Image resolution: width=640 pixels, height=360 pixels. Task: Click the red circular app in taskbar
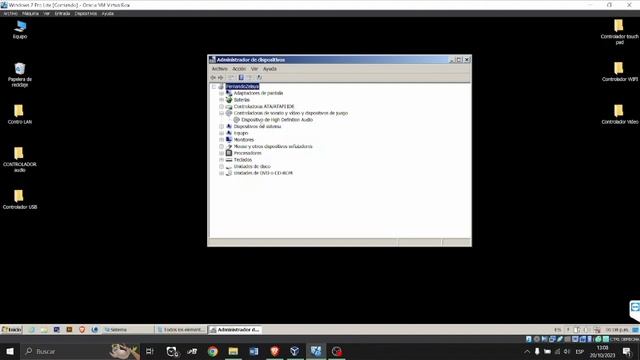click(x=336, y=351)
